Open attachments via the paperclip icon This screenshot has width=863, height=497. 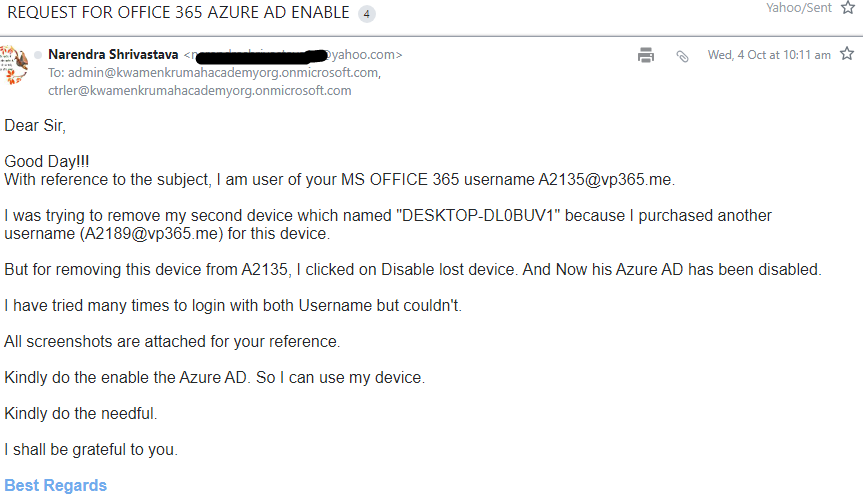point(682,56)
